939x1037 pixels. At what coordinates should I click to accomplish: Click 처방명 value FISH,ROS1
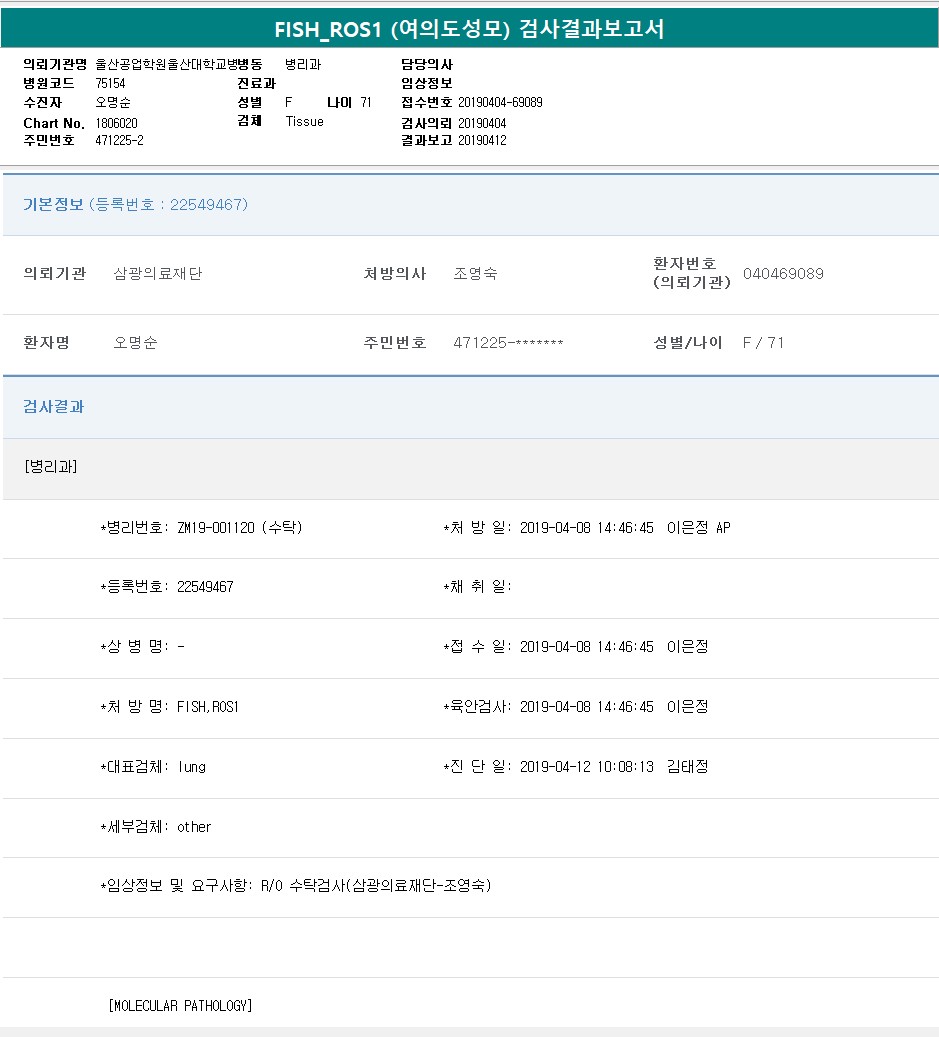(x=208, y=707)
